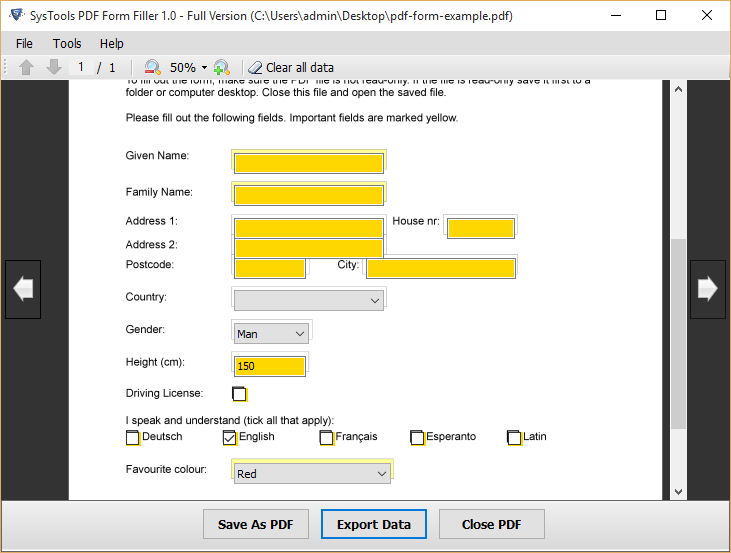Image resolution: width=731 pixels, height=553 pixels.
Task: Click the zoom out magnifier icon
Action: [x=153, y=68]
